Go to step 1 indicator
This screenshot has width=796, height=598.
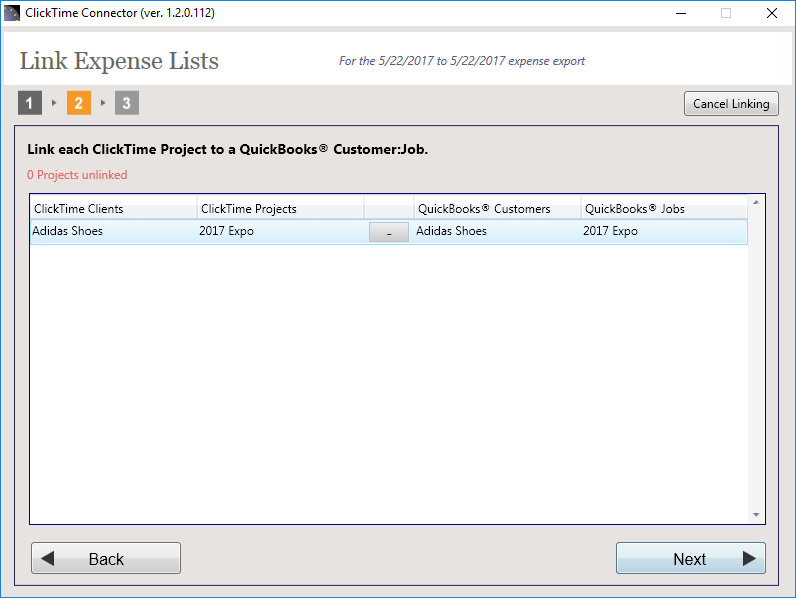pos(30,103)
